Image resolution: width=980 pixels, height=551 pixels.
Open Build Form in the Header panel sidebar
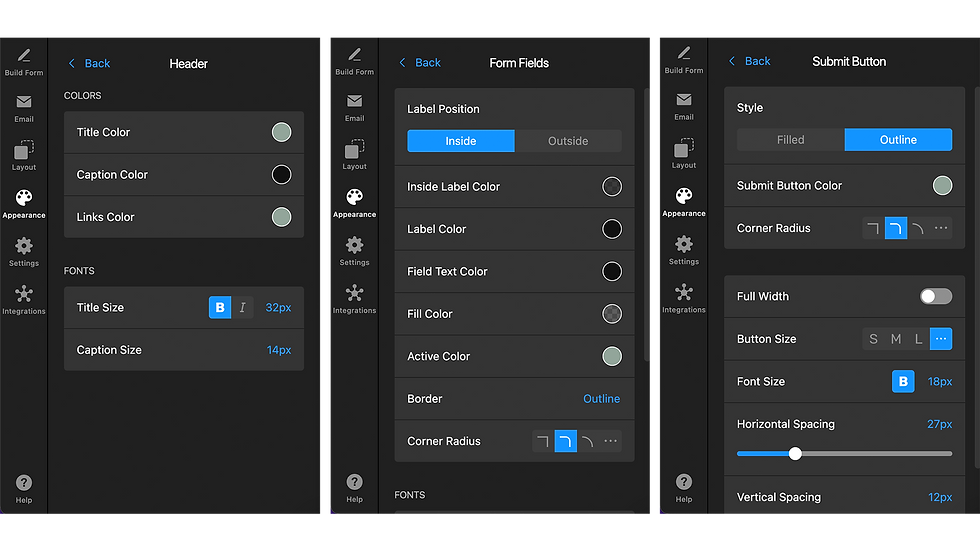click(24, 62)
